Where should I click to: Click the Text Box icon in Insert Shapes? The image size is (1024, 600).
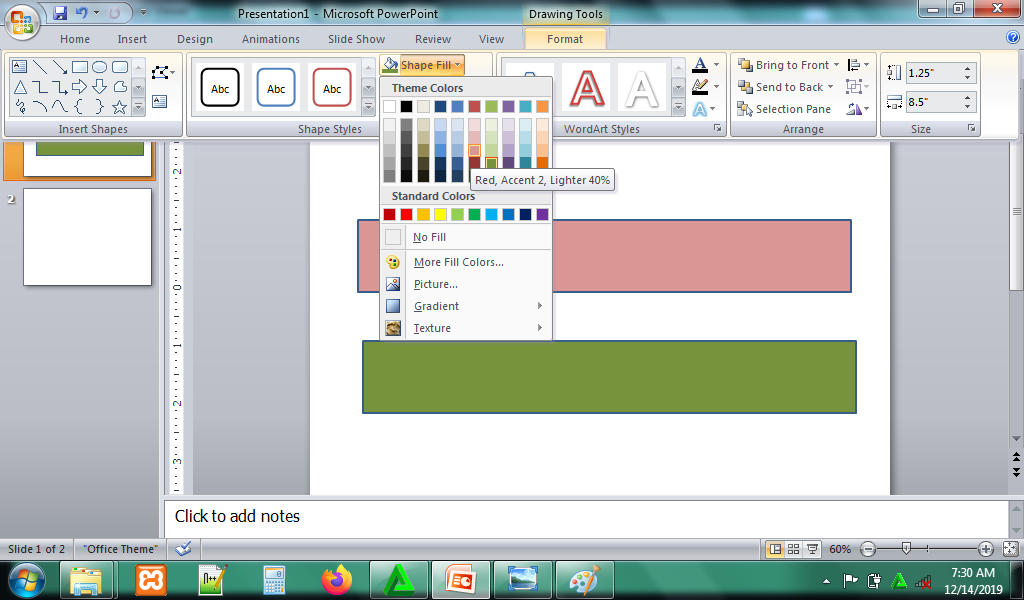(x=160, y=101)
